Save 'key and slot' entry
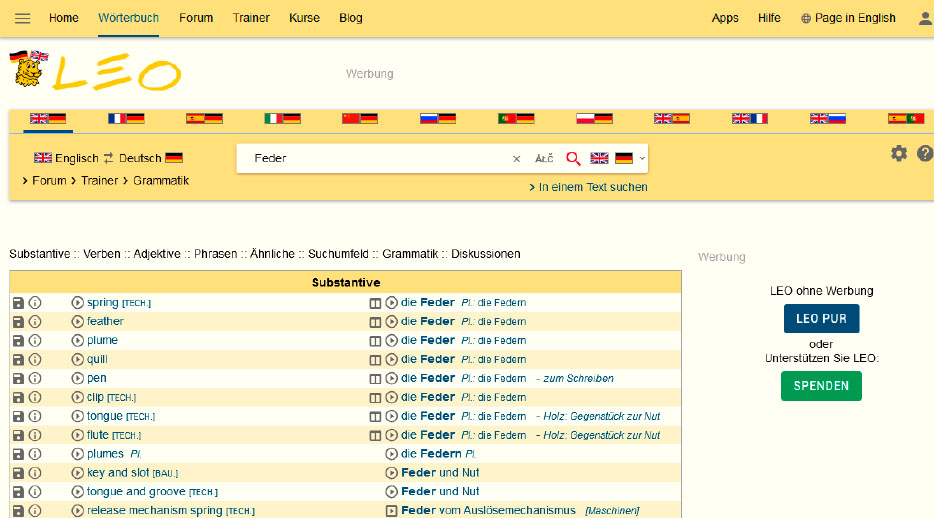Image resolution: width=934 pixels, height=518 pixels. 18,473
